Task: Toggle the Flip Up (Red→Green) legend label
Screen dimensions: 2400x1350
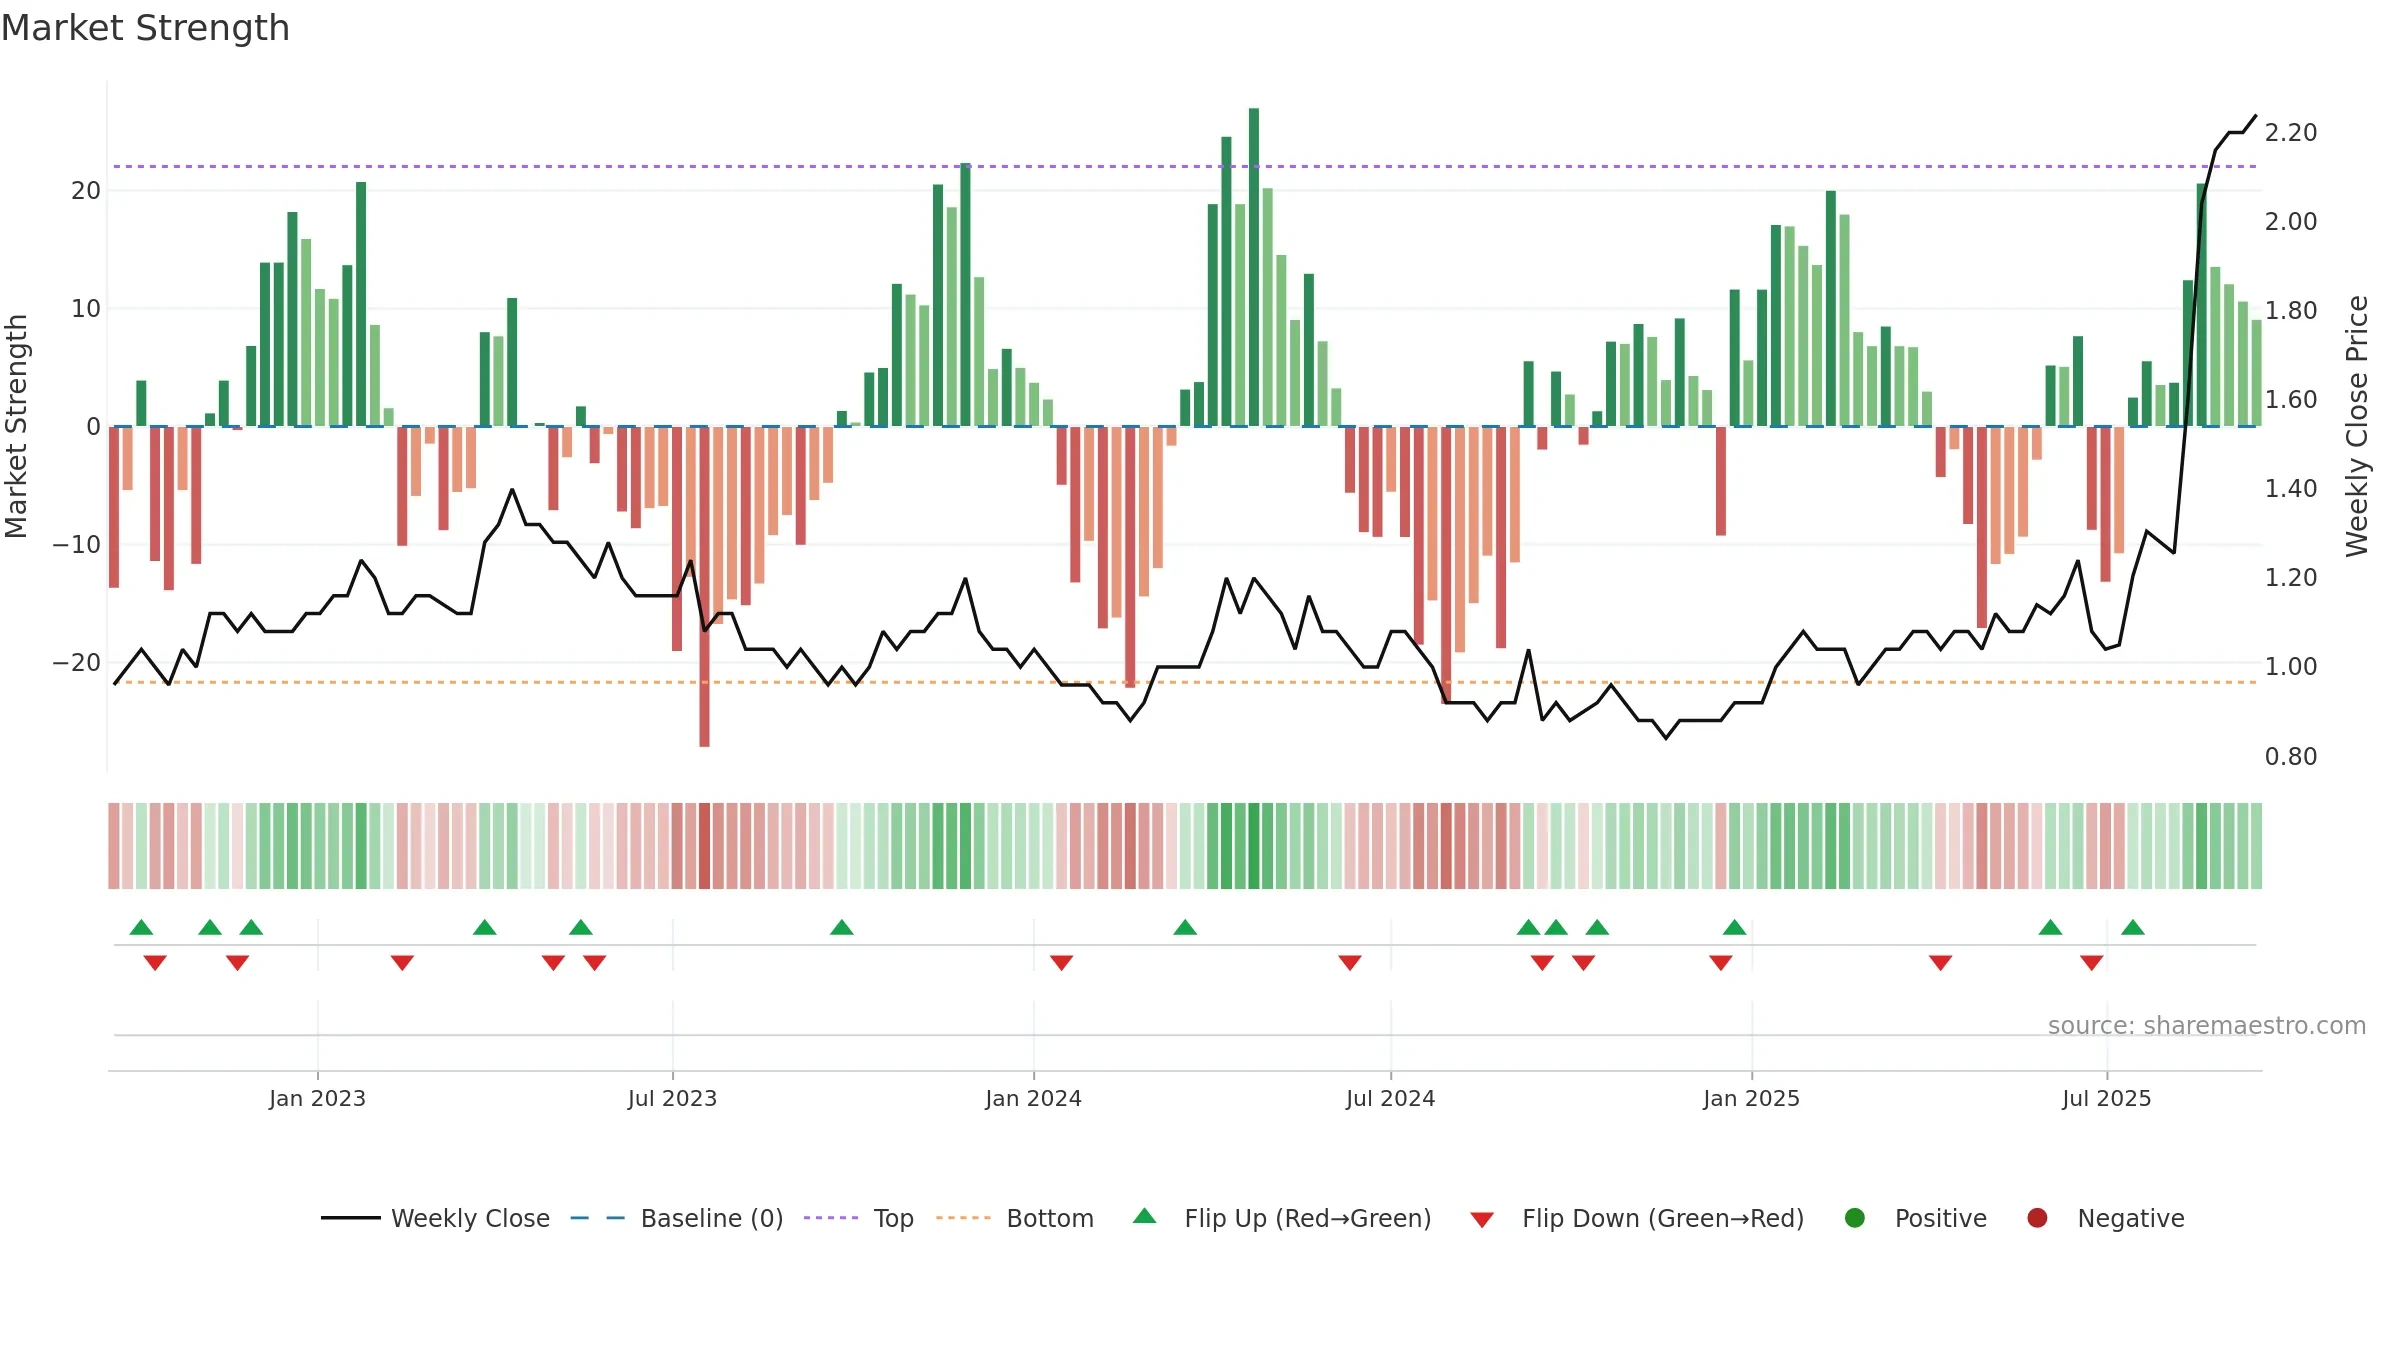Action: pyautogui.click(x=1308, y=1218)
